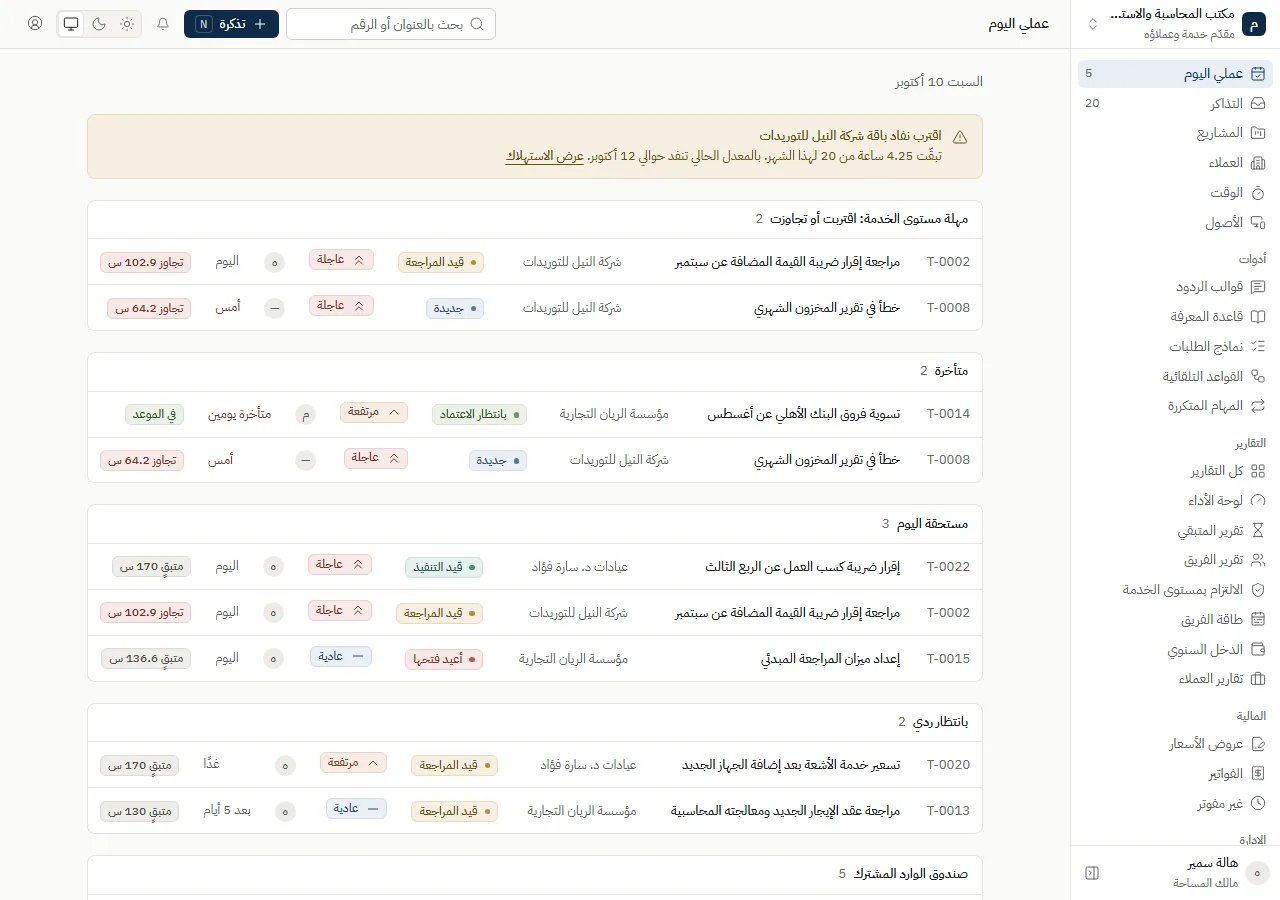Screen dimensions: 1280x900
Task: Focus the search field بحث بالعنوان أو الرقم
Action: (391, 24)
